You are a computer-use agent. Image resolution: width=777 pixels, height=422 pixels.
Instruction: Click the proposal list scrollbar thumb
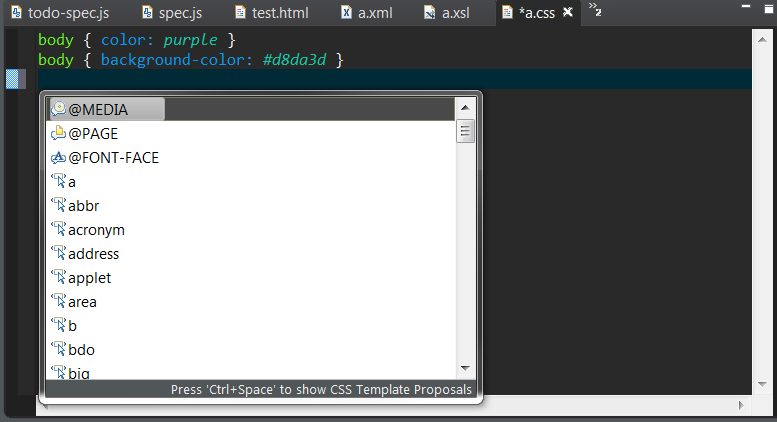465,131
